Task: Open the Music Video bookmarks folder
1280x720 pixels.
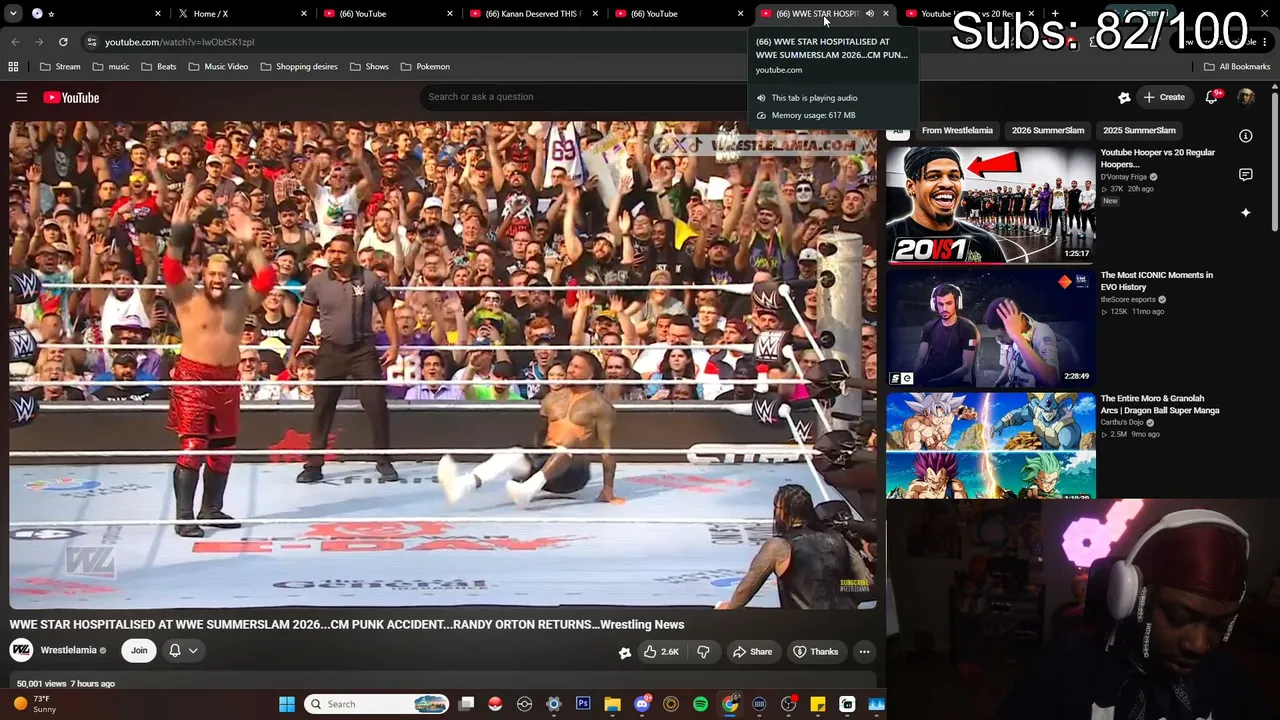Action: [218, 67]
